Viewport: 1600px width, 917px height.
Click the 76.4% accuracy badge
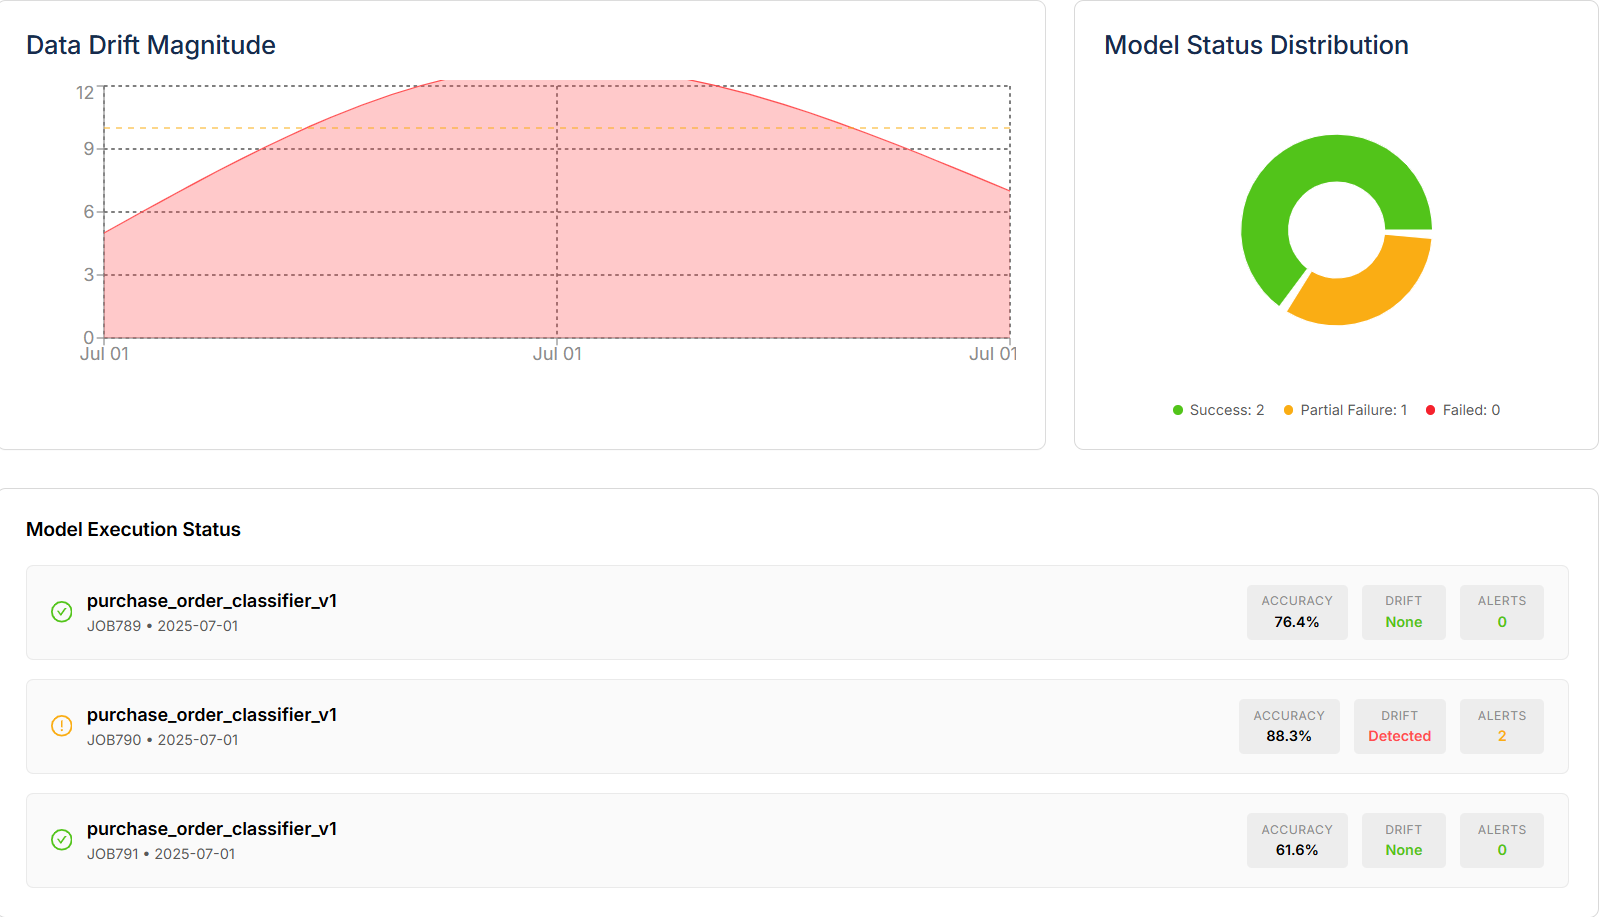pyautogui.click(x=1296, y=612)
